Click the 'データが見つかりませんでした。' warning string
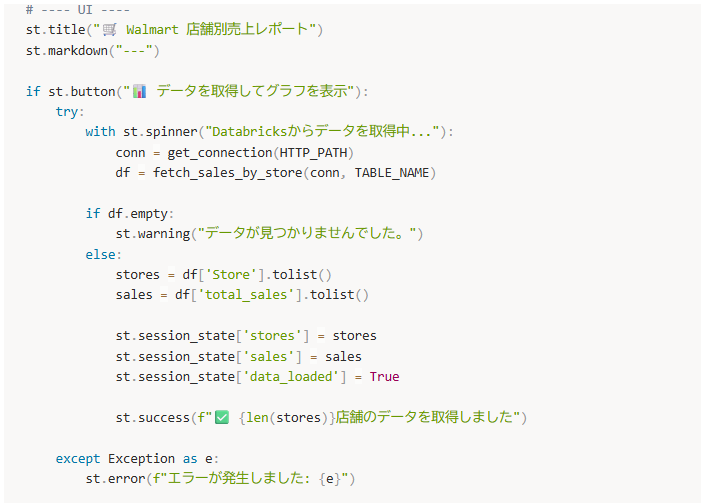The height and width of the screenshot is (503, 701). [306, 233]
